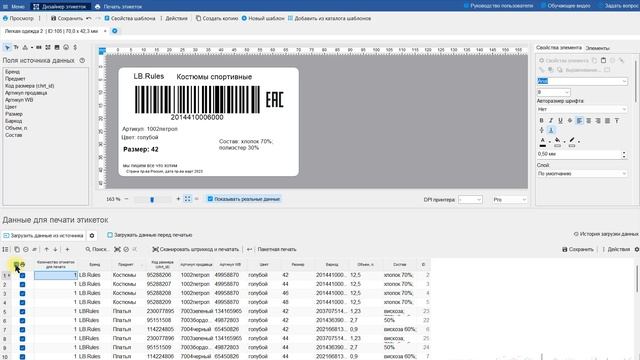This screenshot has height=360, width=640.
Task: Adjust the zoom slider handle
Action: tap(152, 200)
